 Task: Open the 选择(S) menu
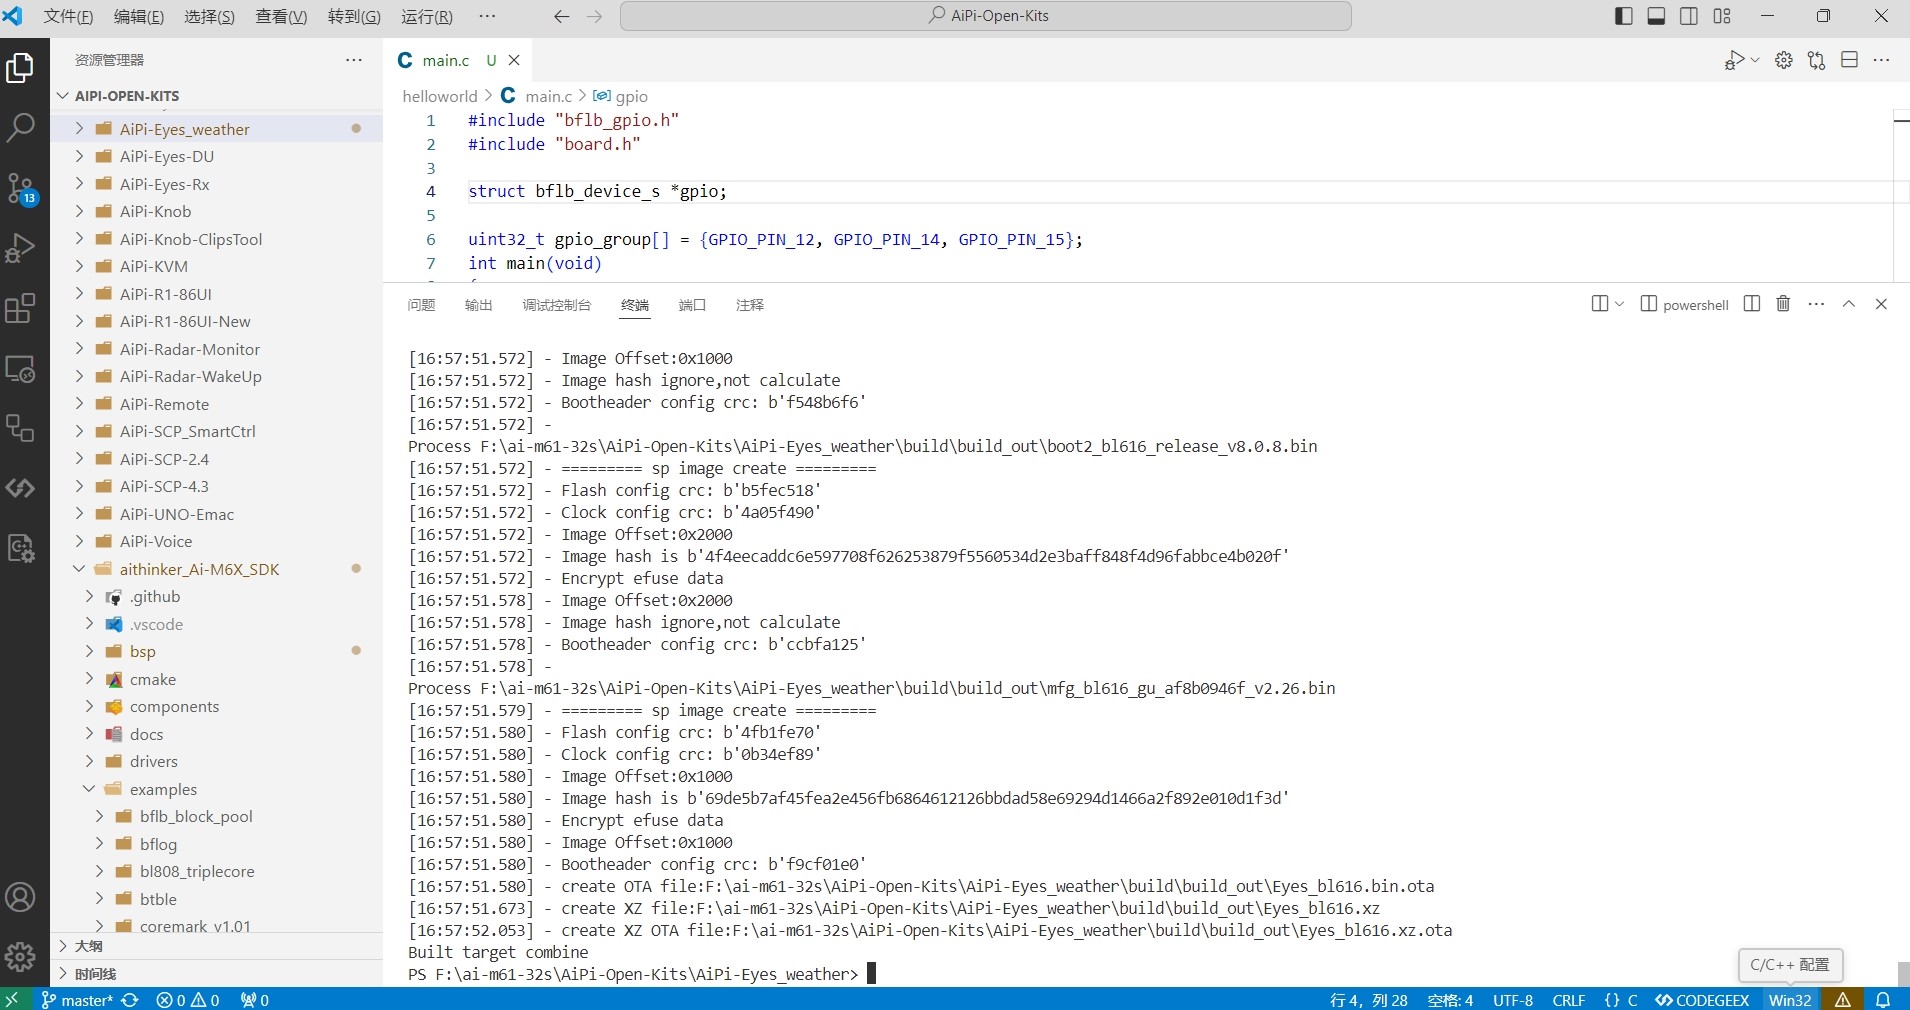[209, 16]
